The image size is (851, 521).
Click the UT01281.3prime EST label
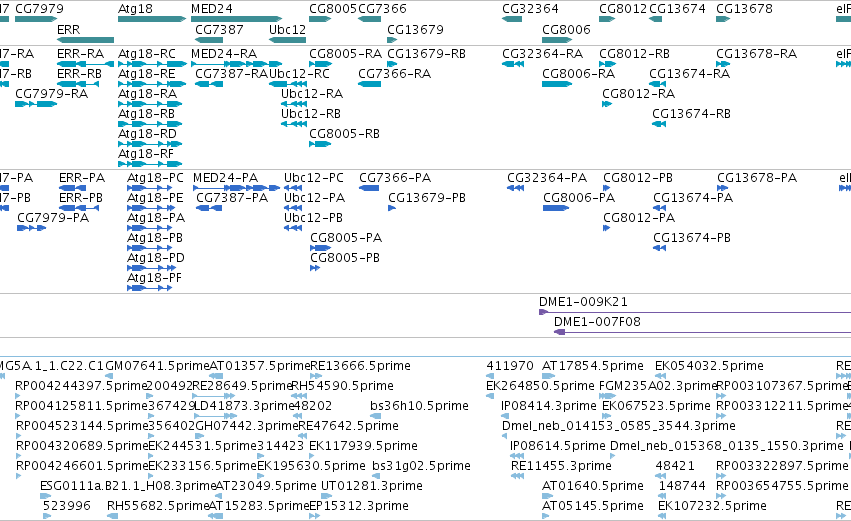coord(372,486)
